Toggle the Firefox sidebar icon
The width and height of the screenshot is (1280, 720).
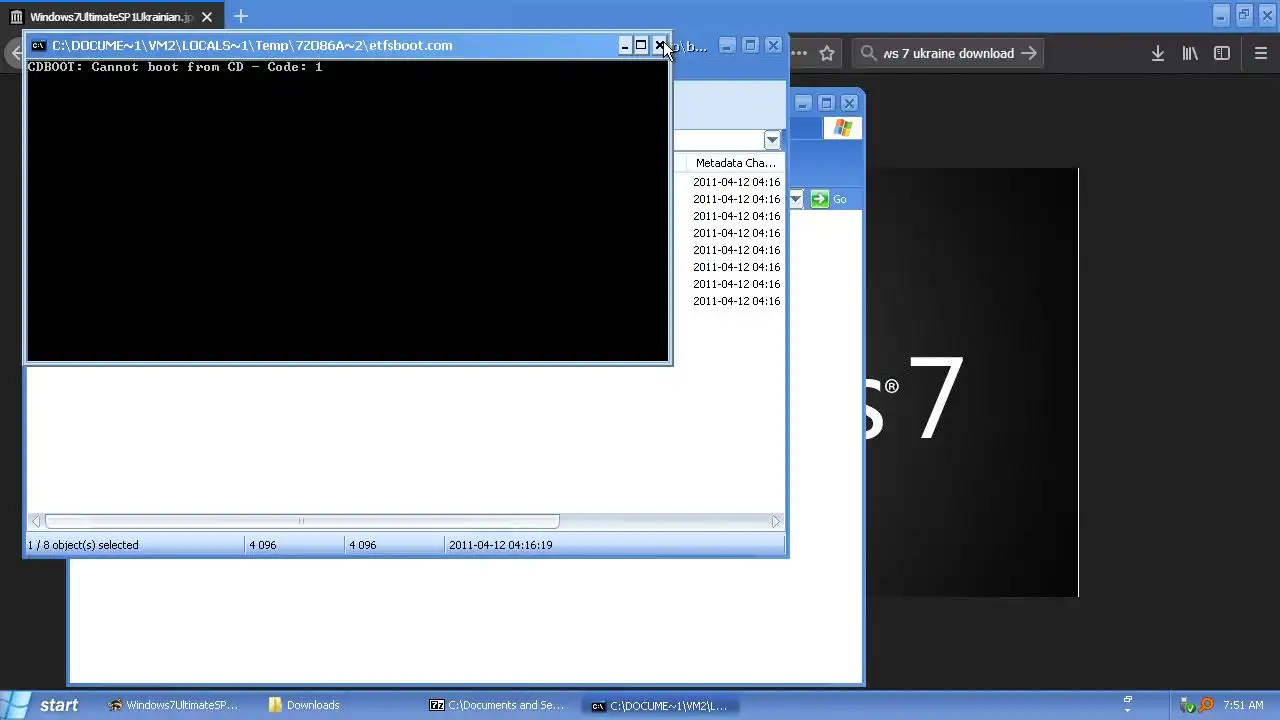[1222, 54]
